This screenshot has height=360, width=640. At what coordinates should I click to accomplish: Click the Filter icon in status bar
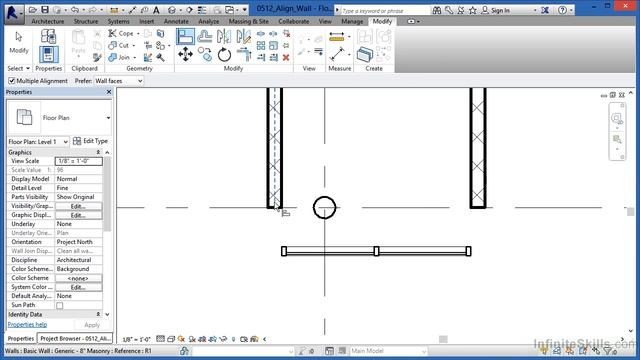click(x=609, y=351)
